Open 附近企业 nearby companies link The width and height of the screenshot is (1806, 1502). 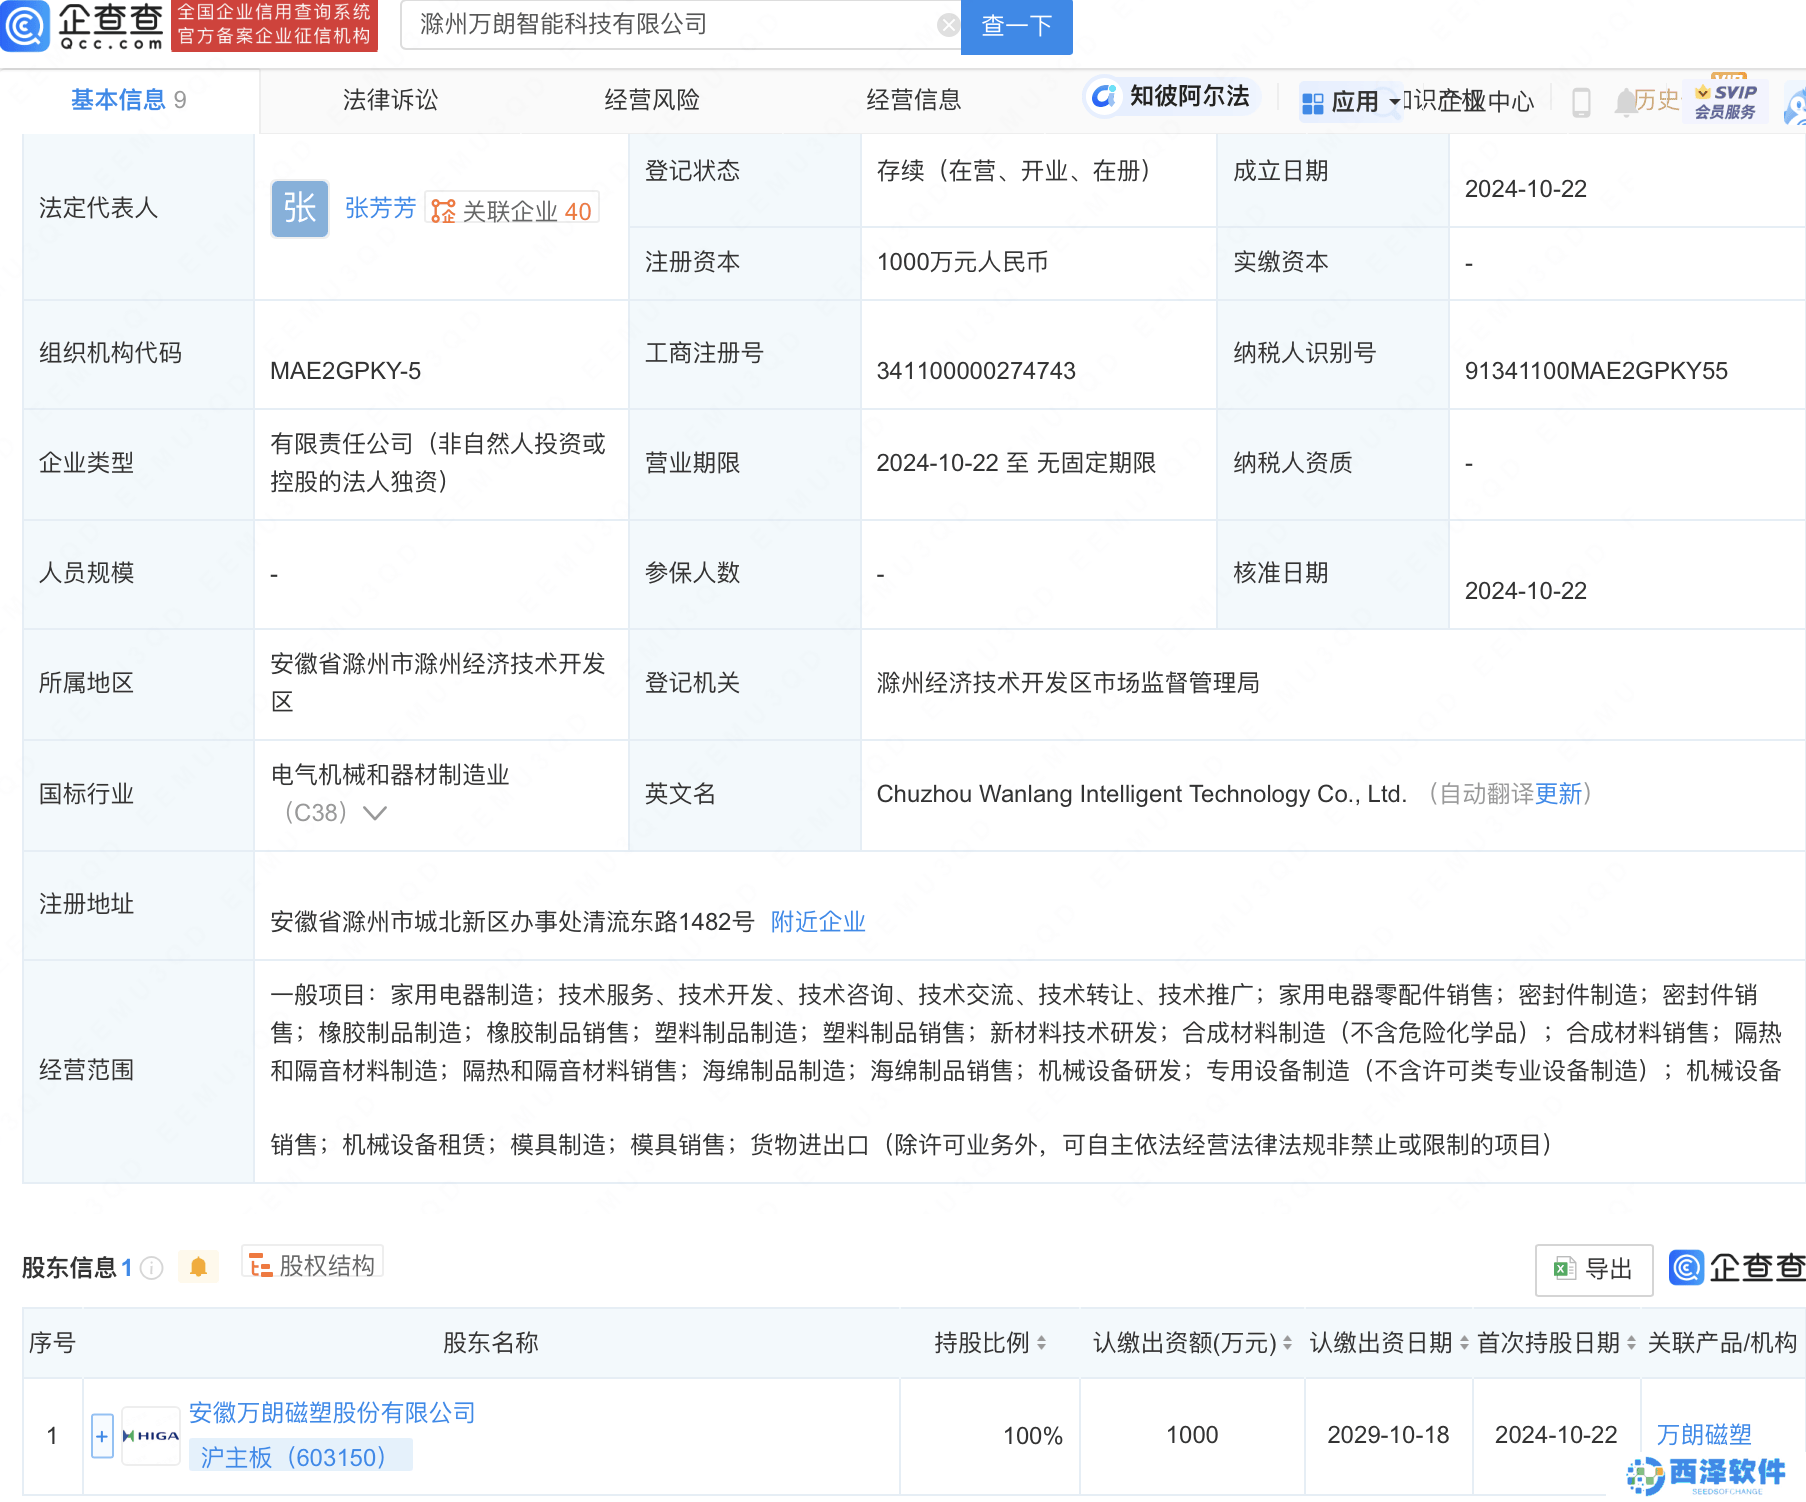817,922
